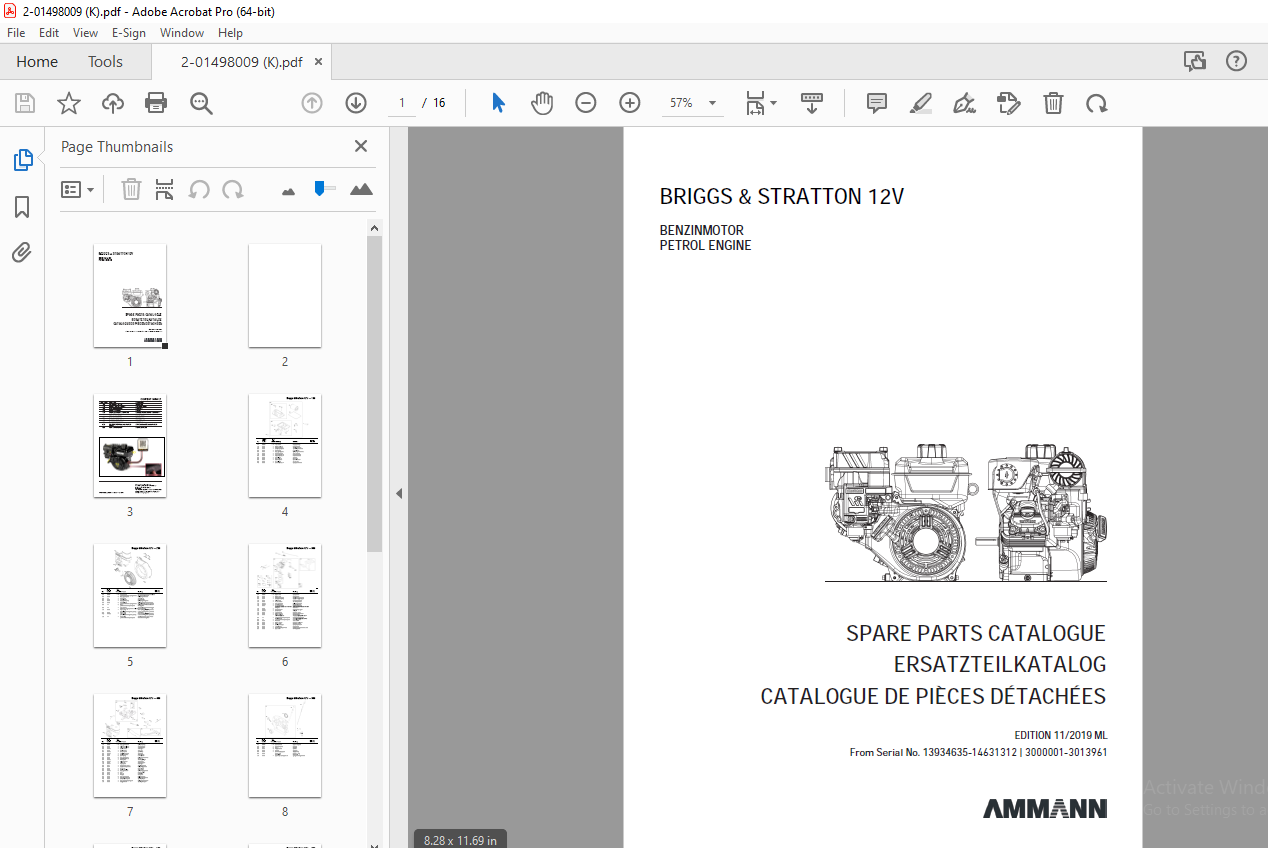Click the thumbnails panel scrollbar
Viewport: 1268px width, 848px height.
pyautogui.click(x=374, y=394)
